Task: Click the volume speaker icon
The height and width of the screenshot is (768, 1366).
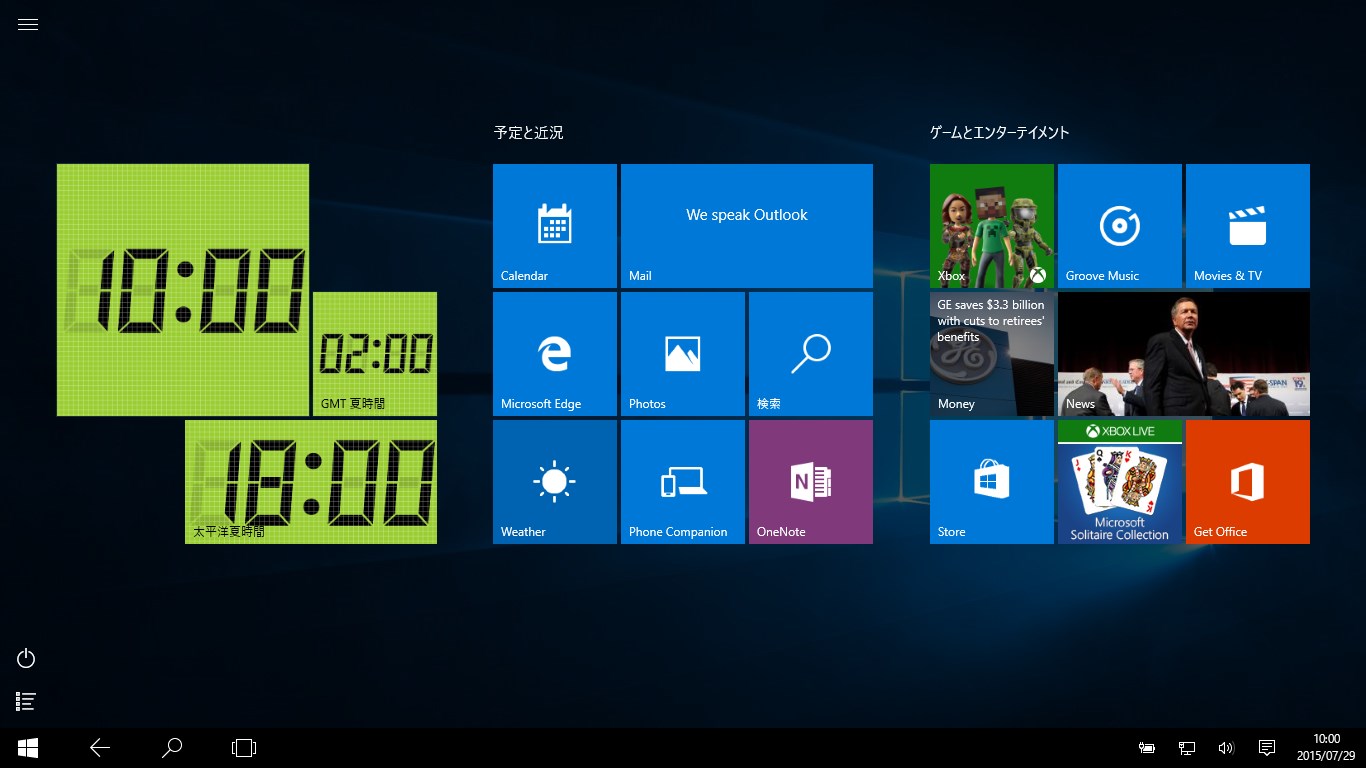Action: pyautogui.click(x=1226, y=748)
